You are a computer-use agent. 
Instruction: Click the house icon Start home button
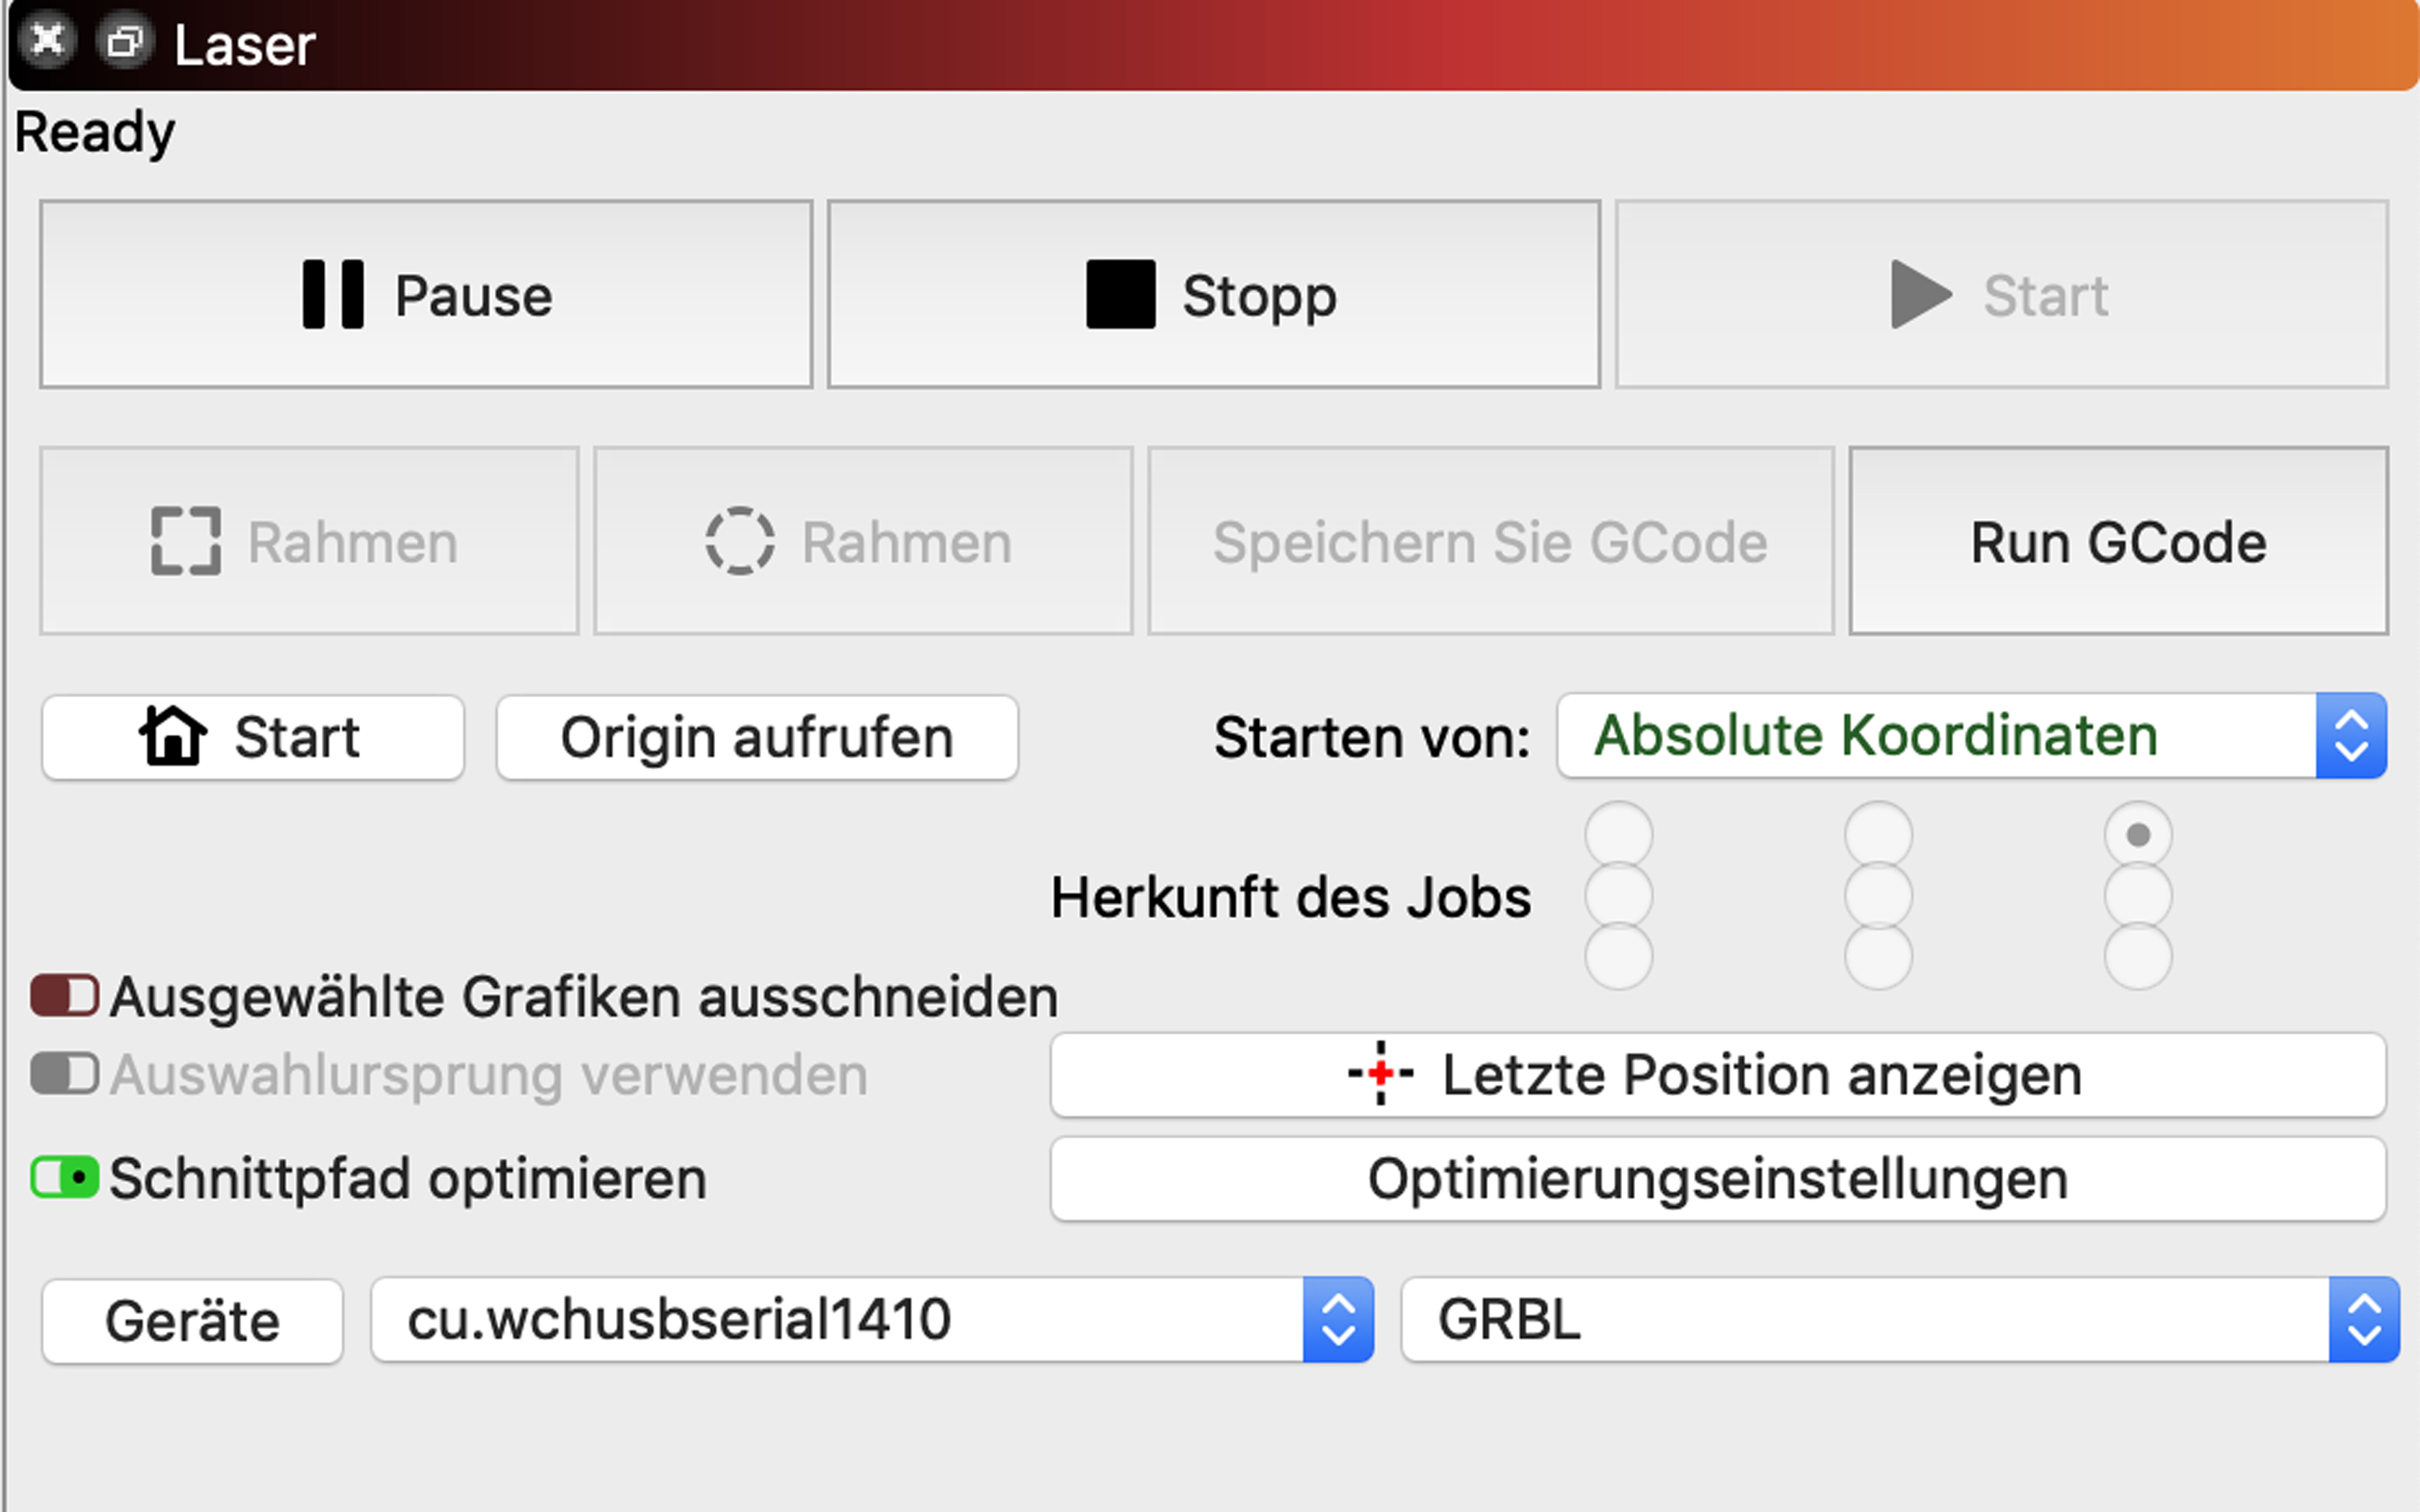pos(252,738)
